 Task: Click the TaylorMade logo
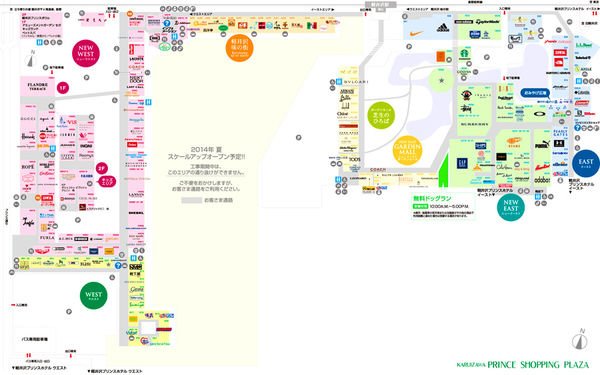pyautogui.click(x=487, y=22)
